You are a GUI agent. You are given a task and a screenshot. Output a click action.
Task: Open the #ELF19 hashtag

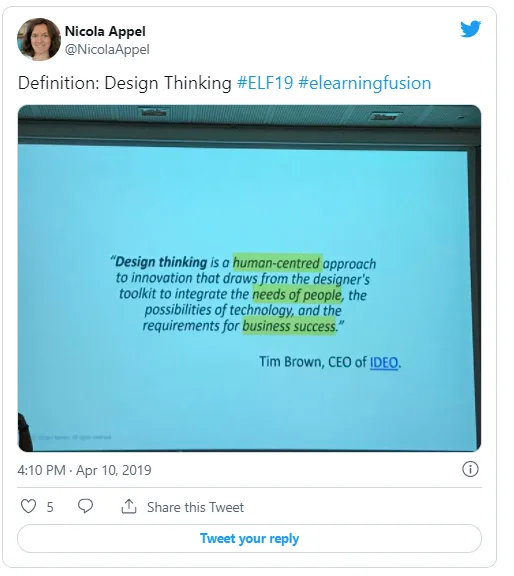pyautogui.click(x=265, y=83)
